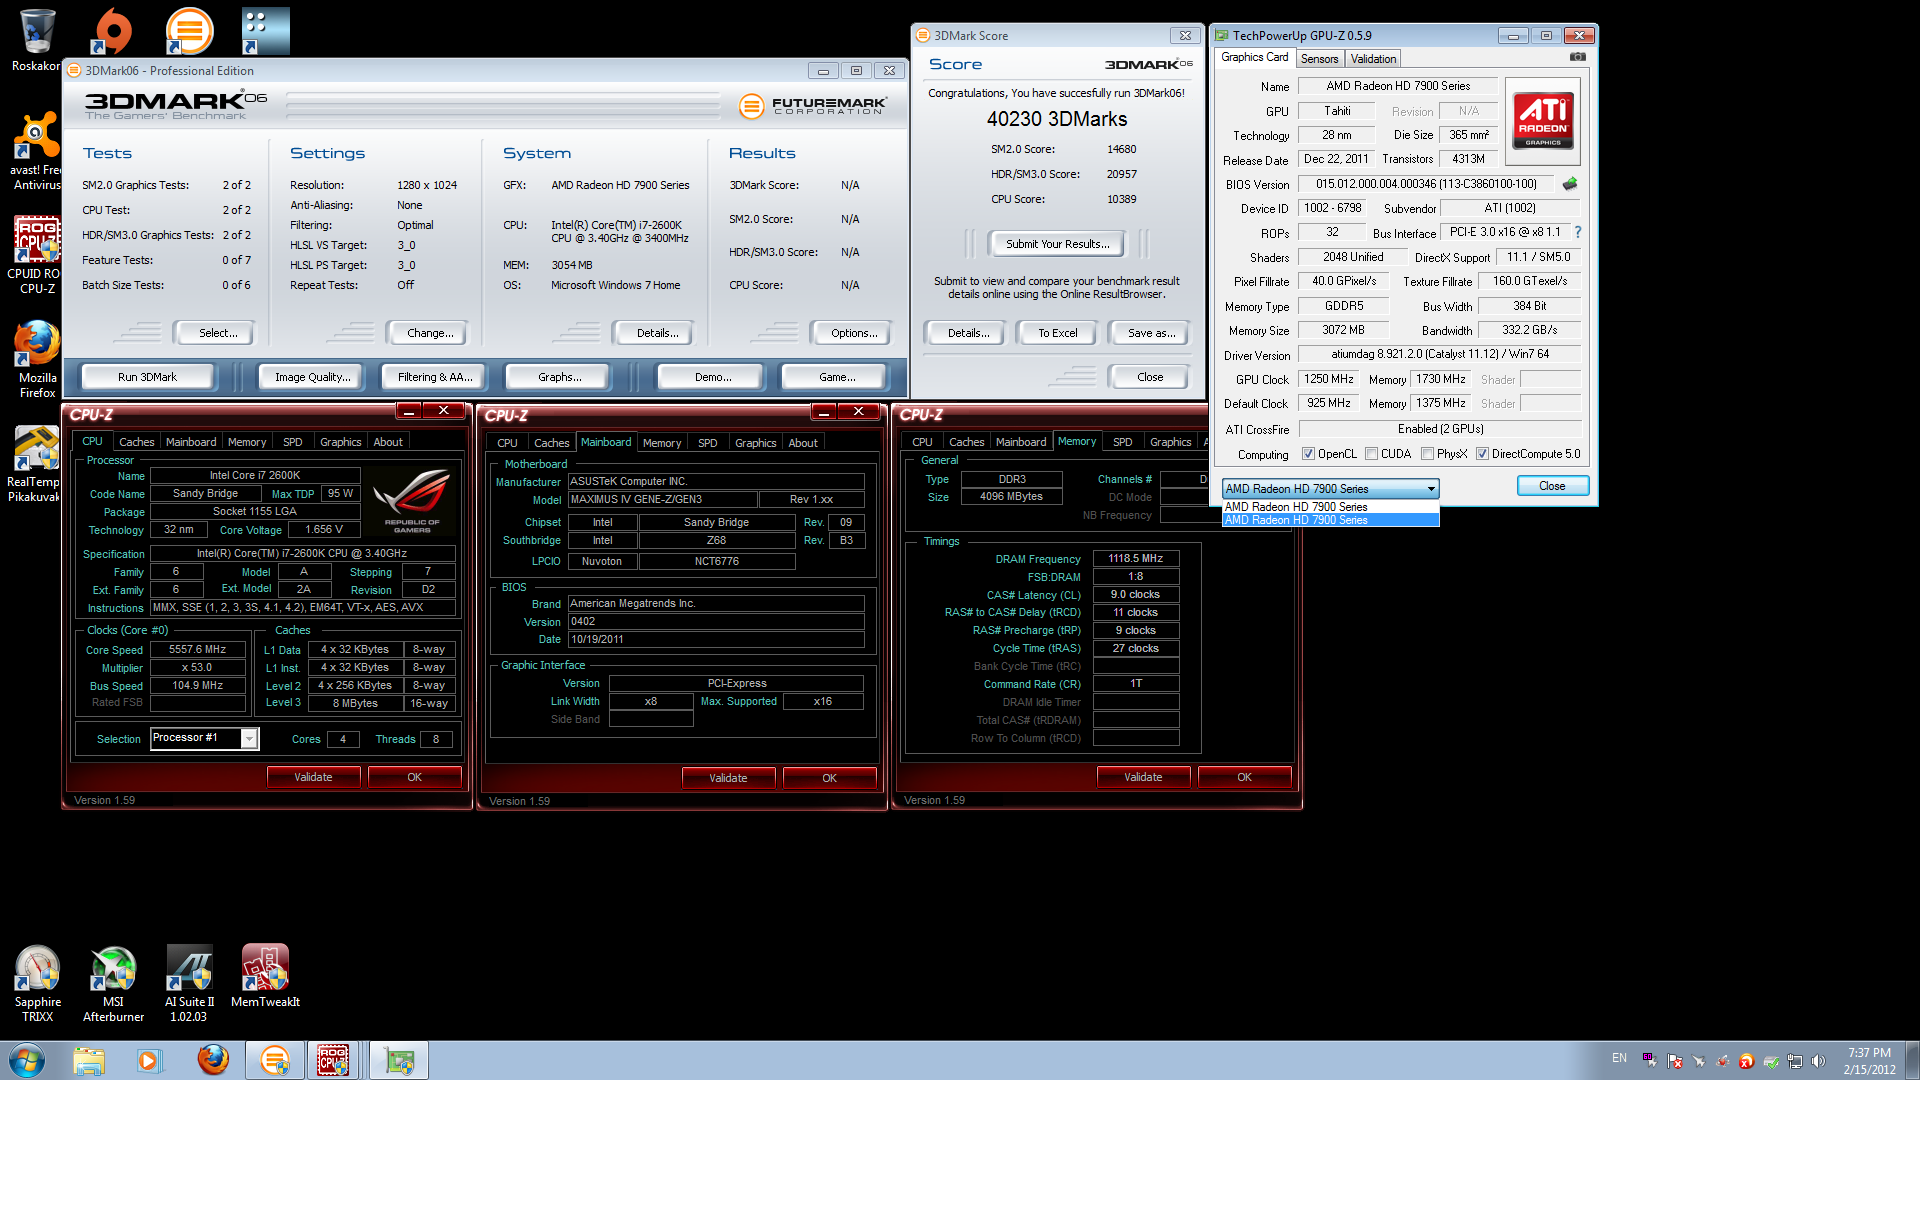1920x1215 pixels.
Task: Toggle the DirectCompute 5.0 checkbox
Action: (1482, 454)
